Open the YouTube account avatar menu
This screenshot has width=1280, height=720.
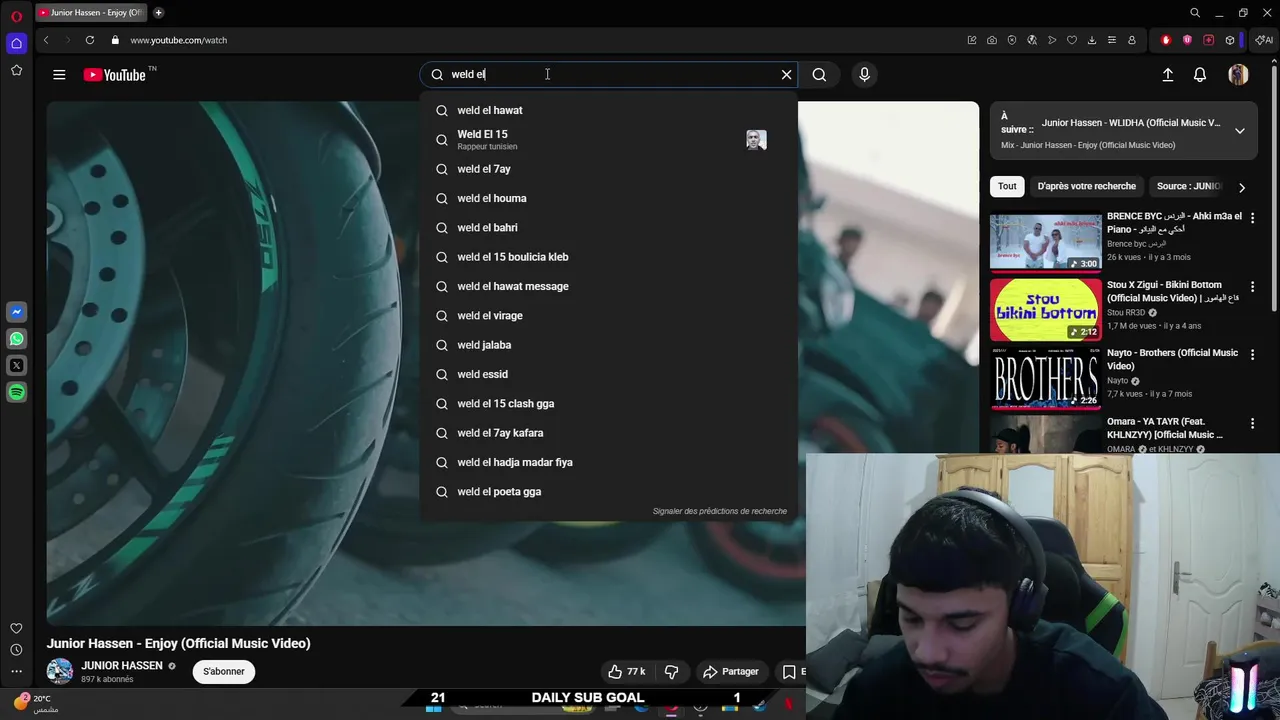(x=1238, y=74)
